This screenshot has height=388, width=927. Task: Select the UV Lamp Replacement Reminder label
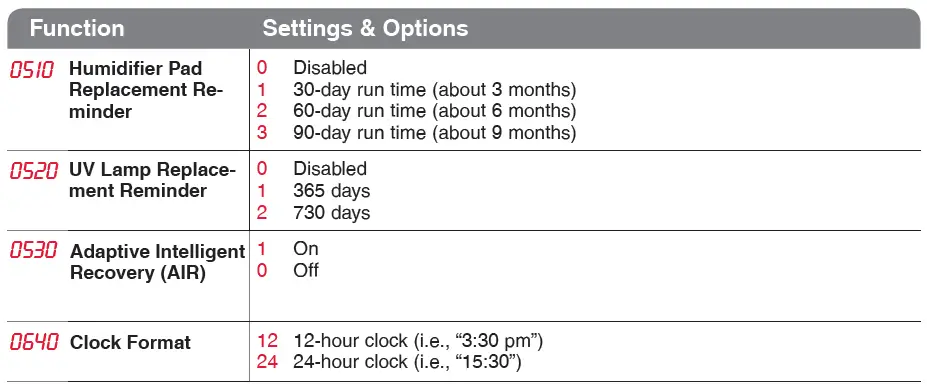153,180
